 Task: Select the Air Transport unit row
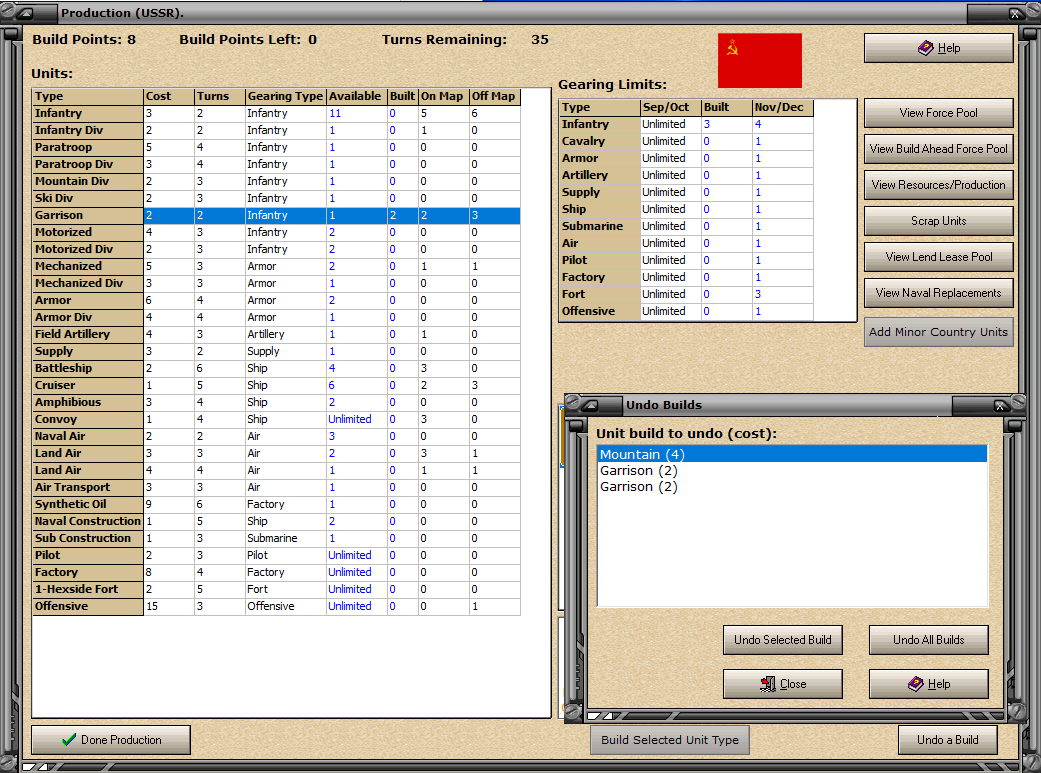tap(276, 487)
